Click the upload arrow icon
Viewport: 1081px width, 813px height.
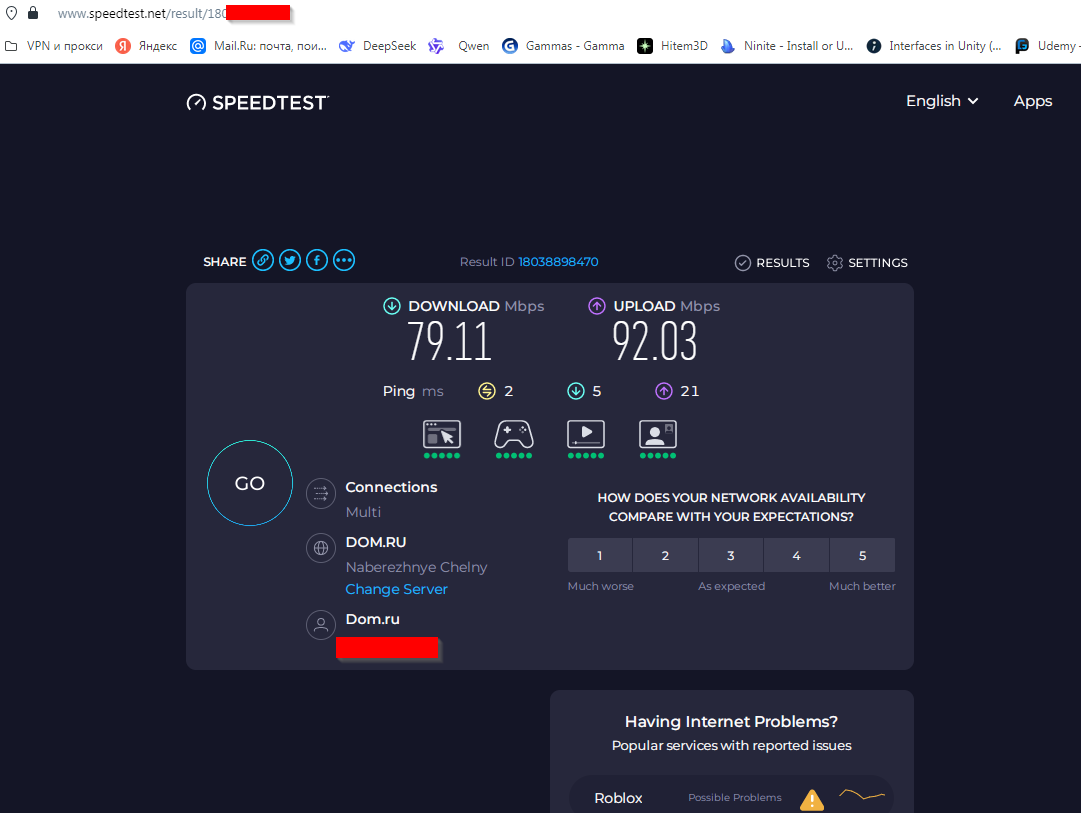click(x=597, y=306)
